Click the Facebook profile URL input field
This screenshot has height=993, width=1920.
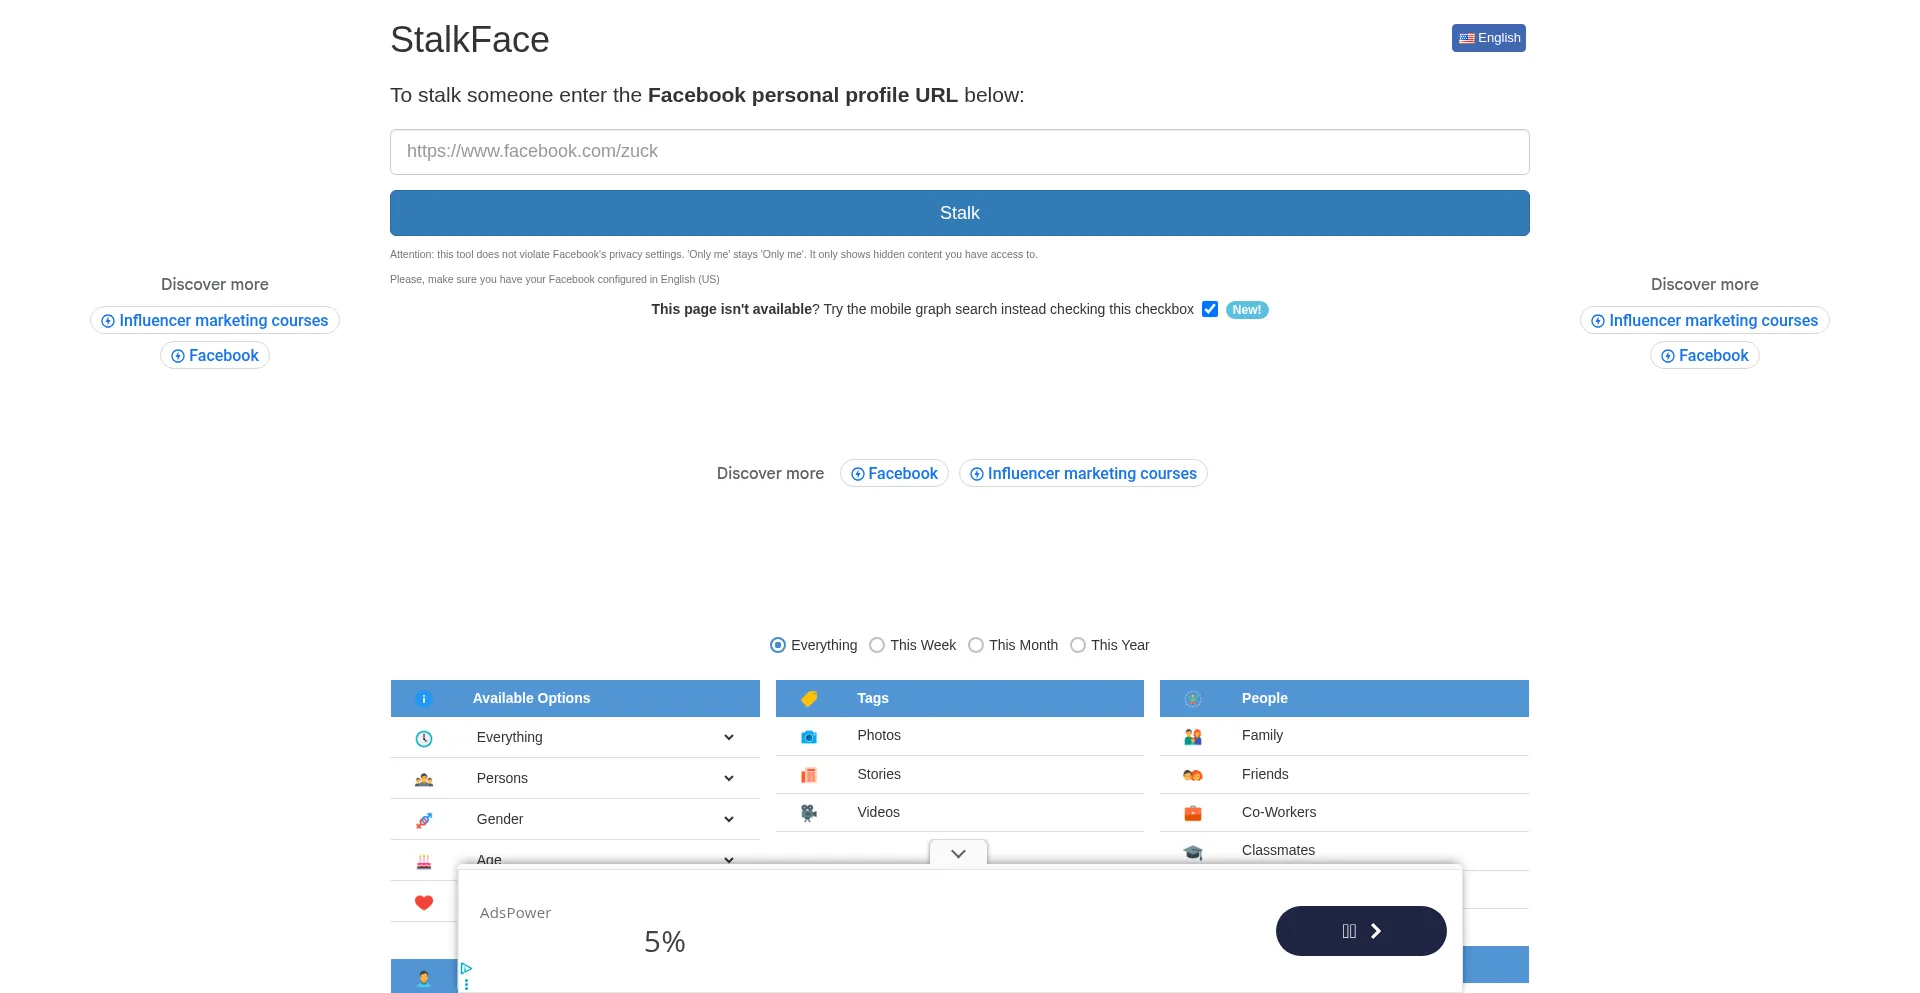(958, 151)
